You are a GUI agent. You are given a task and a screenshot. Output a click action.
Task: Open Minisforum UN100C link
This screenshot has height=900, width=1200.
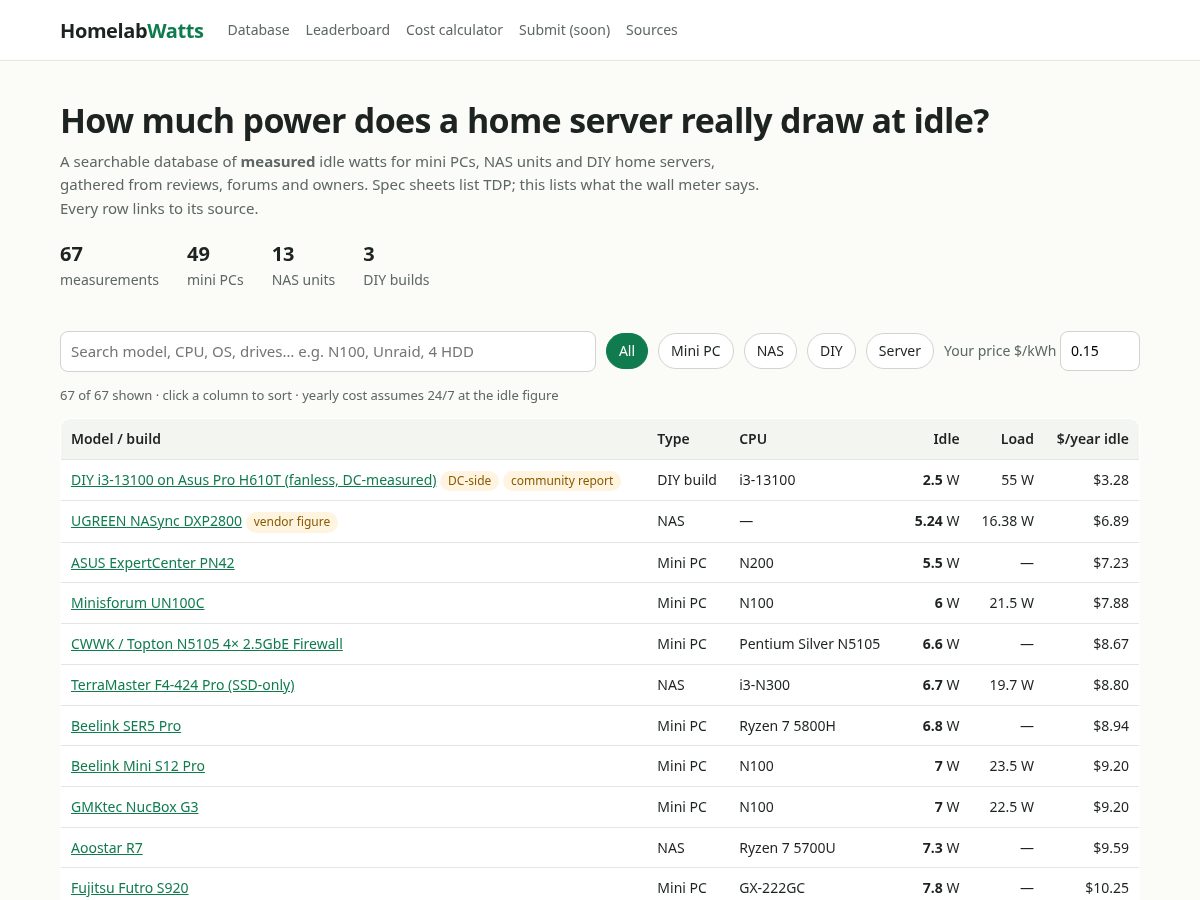click(138, 603)
